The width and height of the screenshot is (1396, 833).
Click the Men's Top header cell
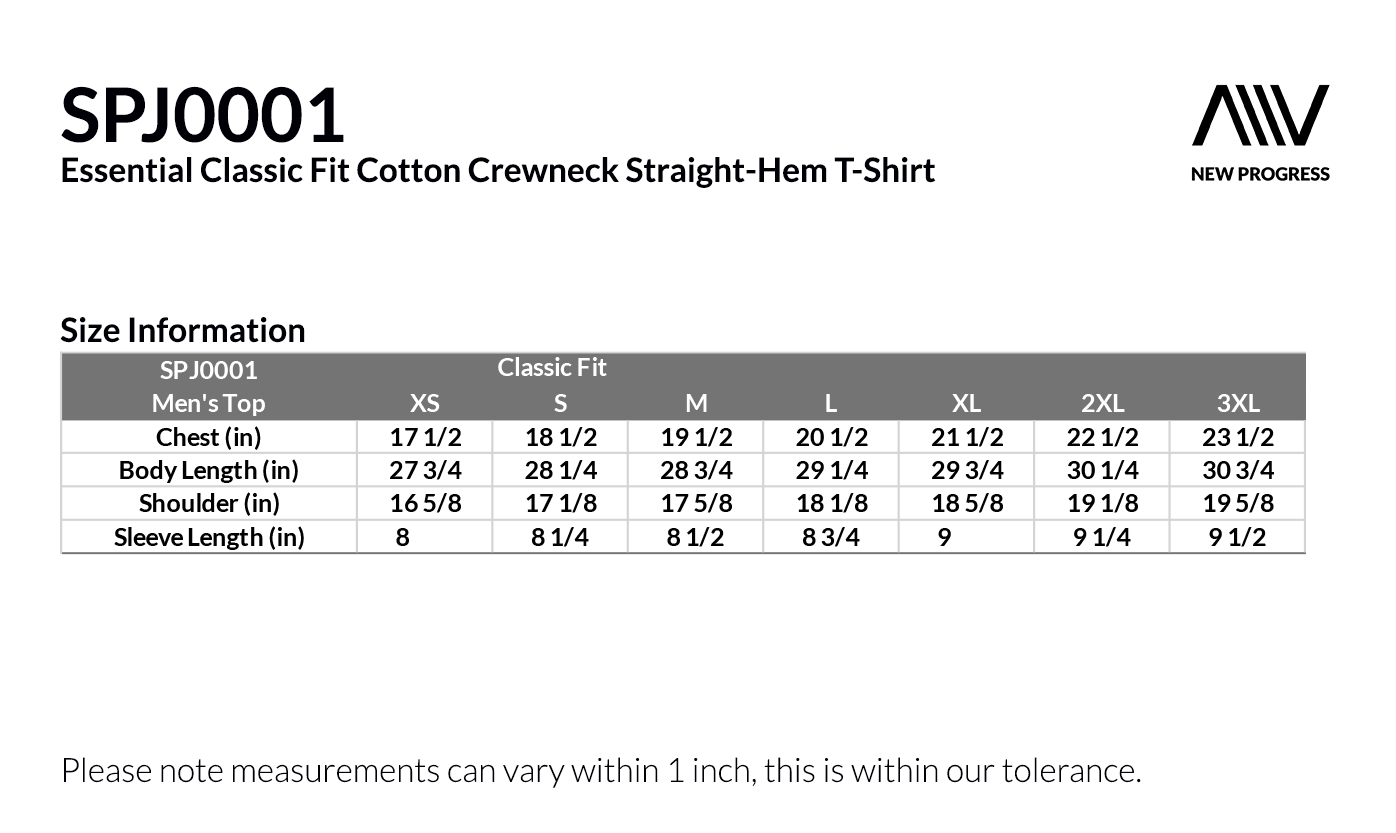208,403
